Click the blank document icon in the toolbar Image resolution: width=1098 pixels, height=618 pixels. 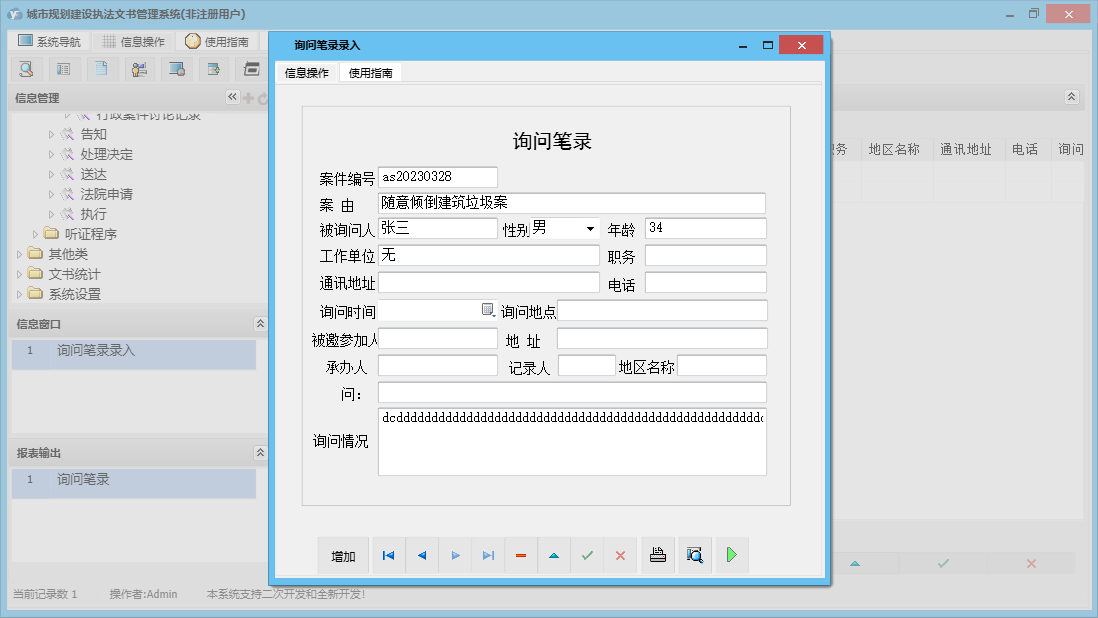(103, 69)
